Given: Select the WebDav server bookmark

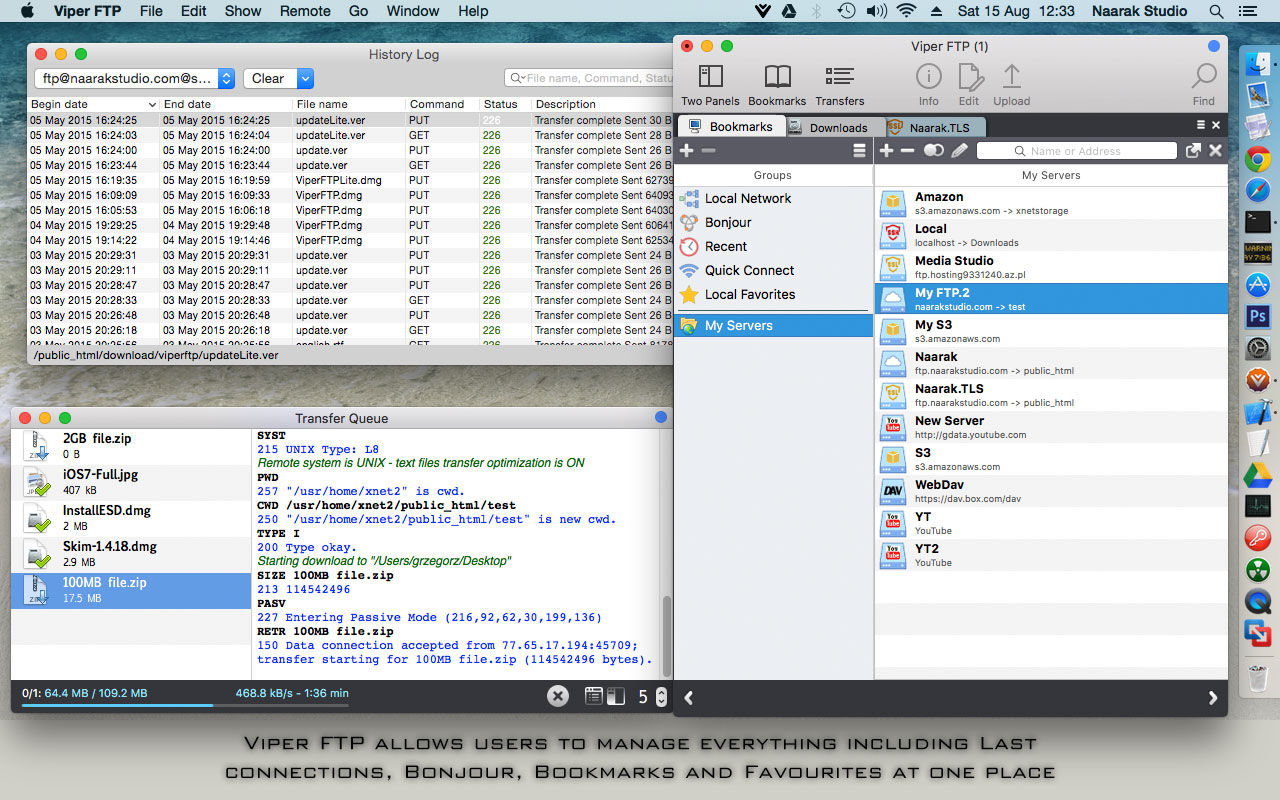Looking at the screenshot, I should [1051, 491].
